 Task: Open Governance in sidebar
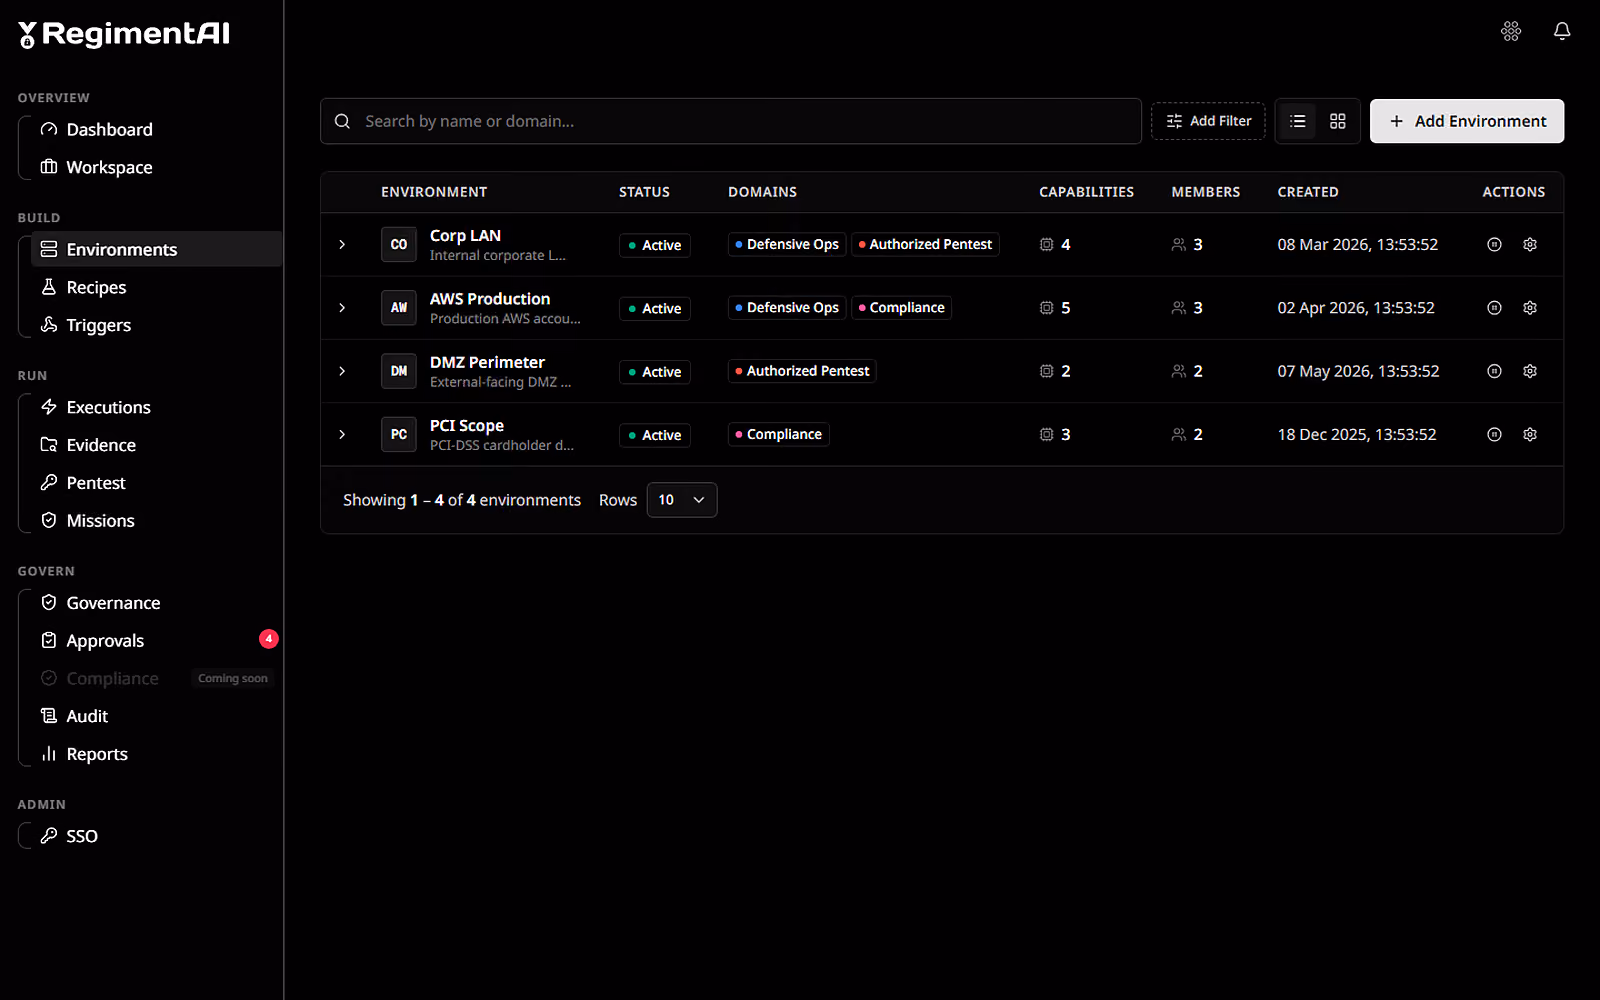tap(157, 603)
